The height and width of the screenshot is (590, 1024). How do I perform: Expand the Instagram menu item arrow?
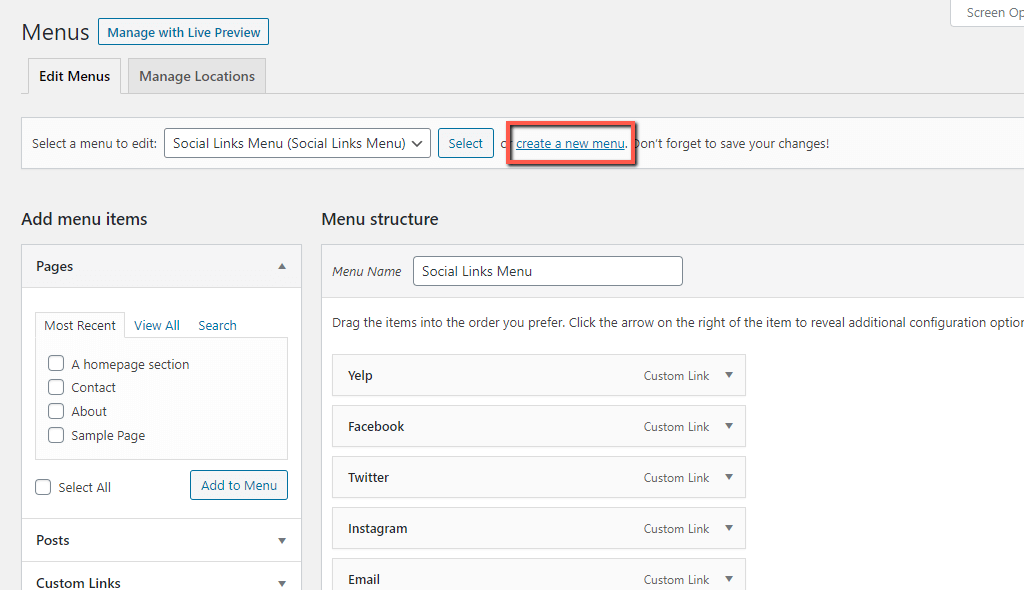click(729, 528)
